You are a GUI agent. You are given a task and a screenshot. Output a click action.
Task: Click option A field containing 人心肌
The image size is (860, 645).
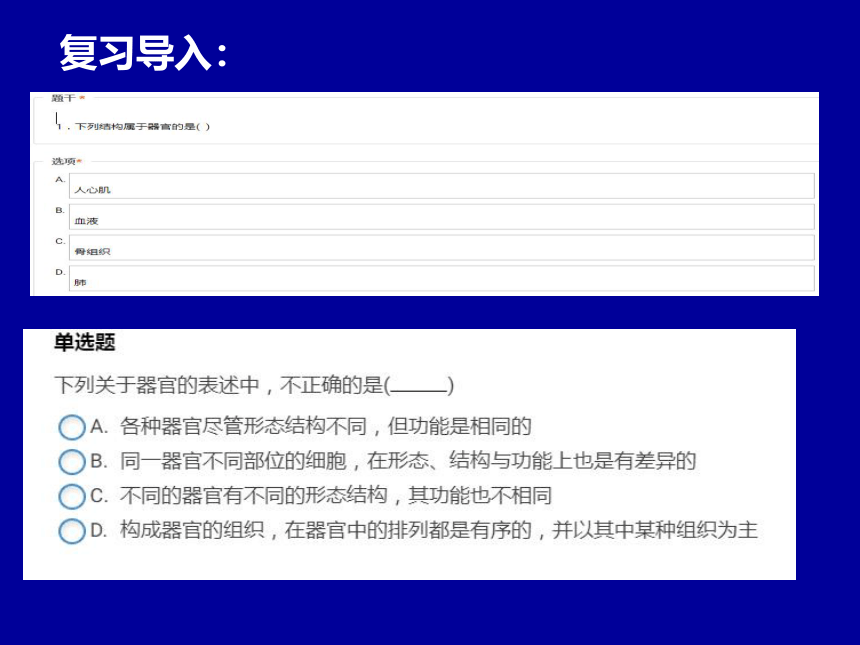442,186
